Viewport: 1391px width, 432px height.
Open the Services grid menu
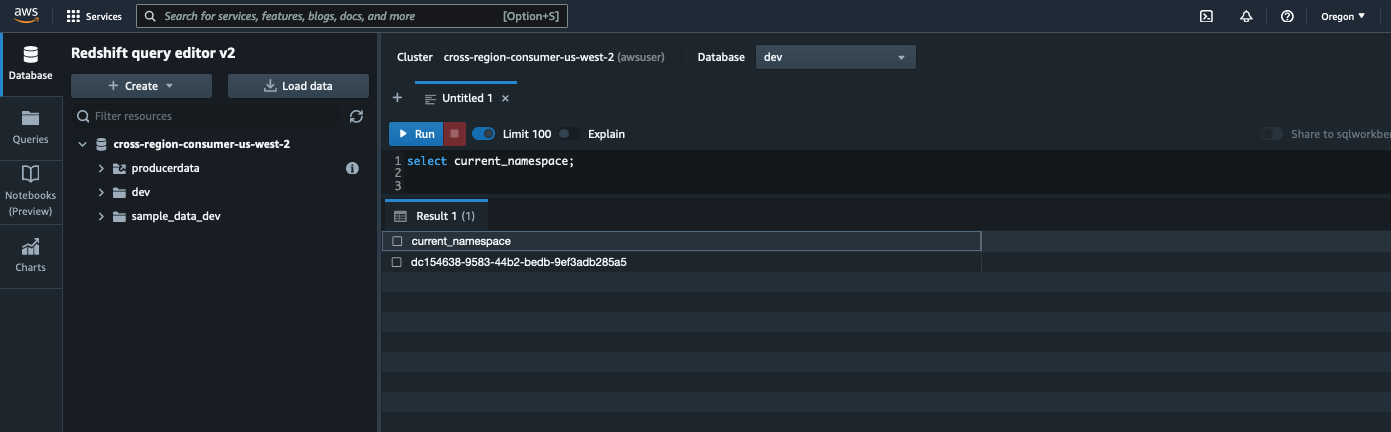tap(94, 16)
